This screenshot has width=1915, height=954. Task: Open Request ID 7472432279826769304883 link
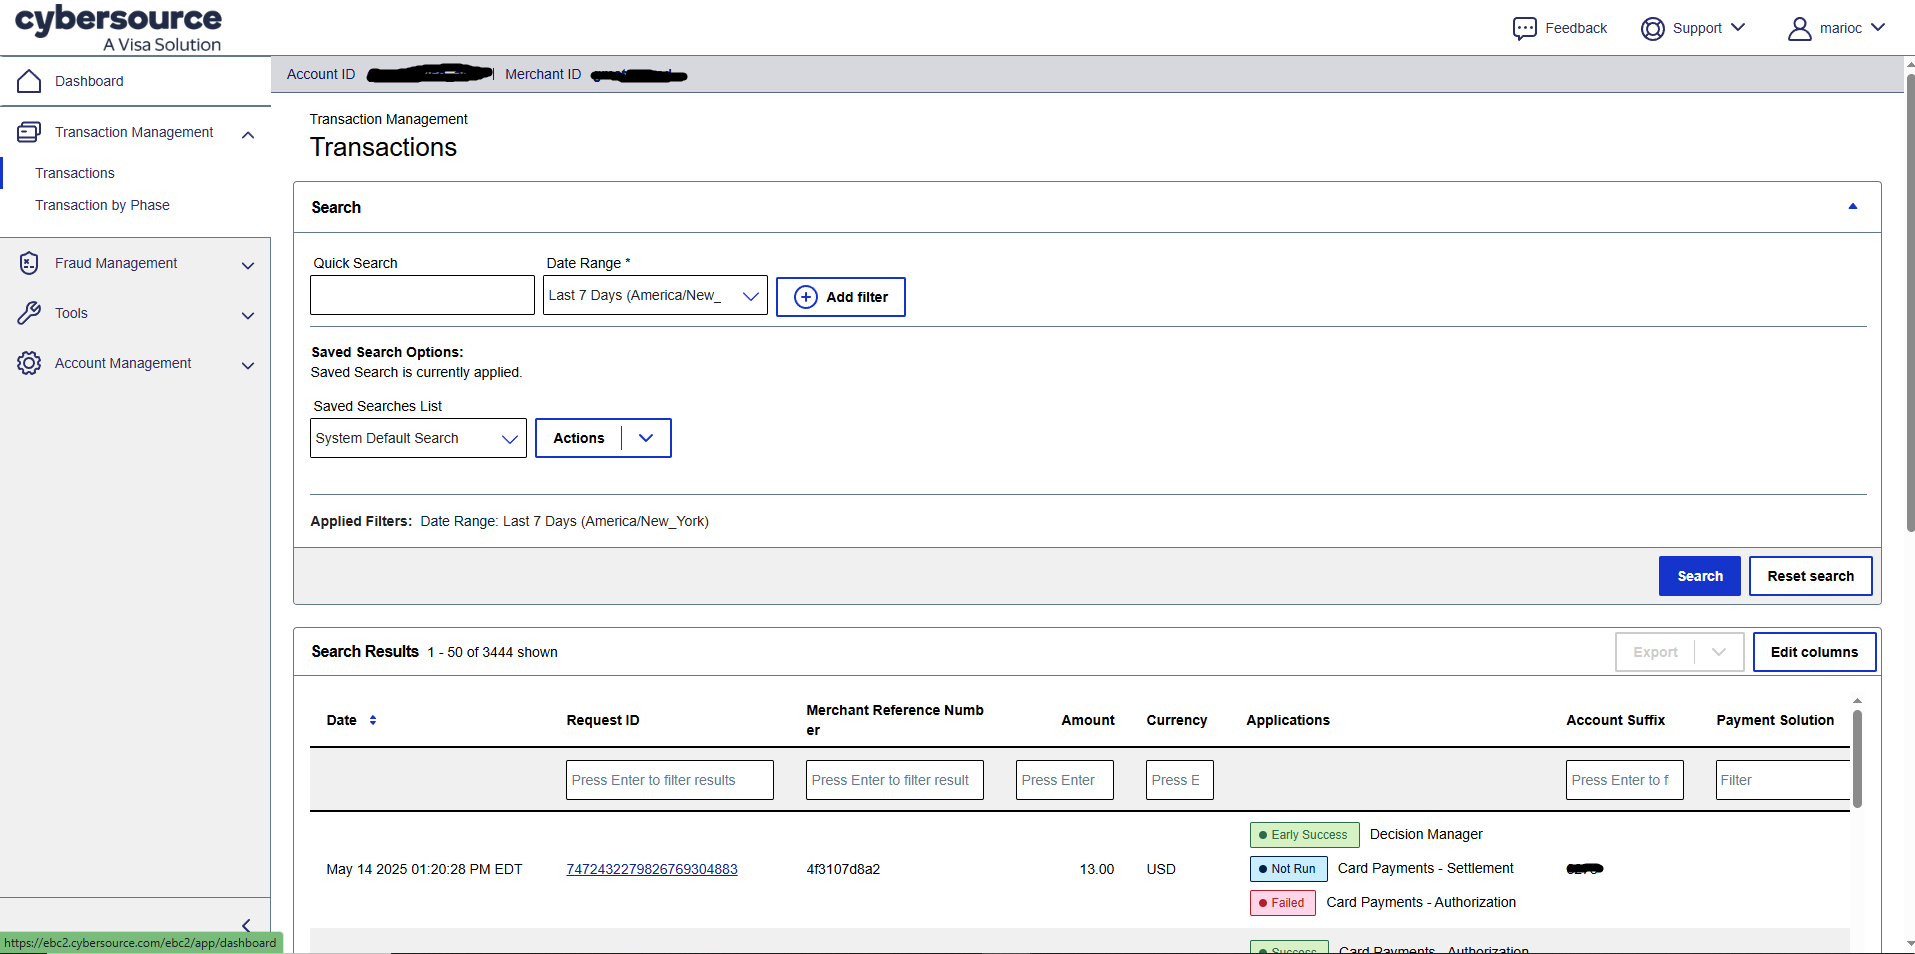(652, 869)
